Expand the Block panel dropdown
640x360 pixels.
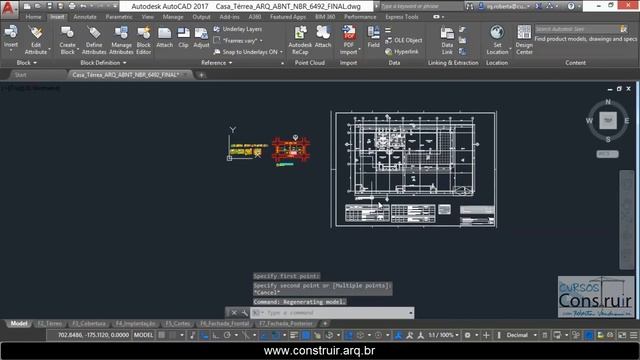pyautogui.click(x=27, y=63)
